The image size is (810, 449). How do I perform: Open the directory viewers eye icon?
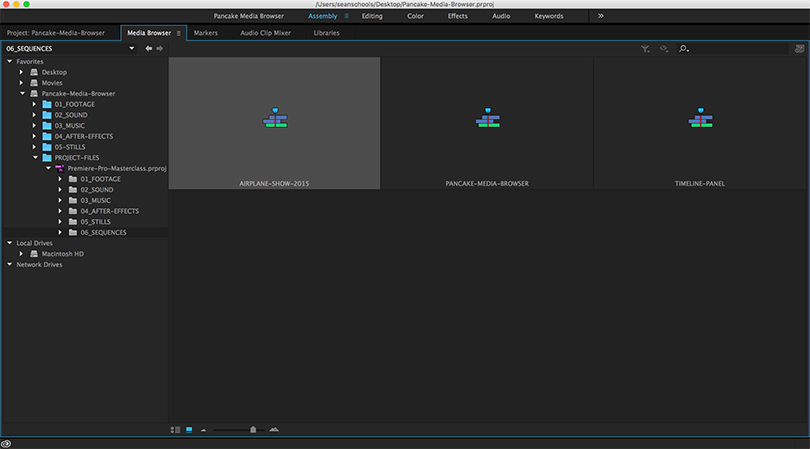point(664,49)
